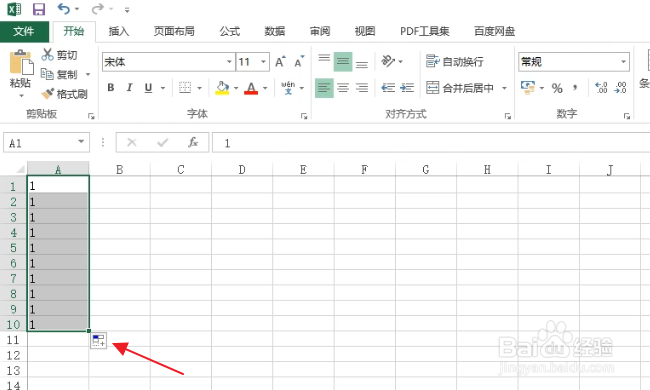Click 剪切 cut button

pos(59,55)
